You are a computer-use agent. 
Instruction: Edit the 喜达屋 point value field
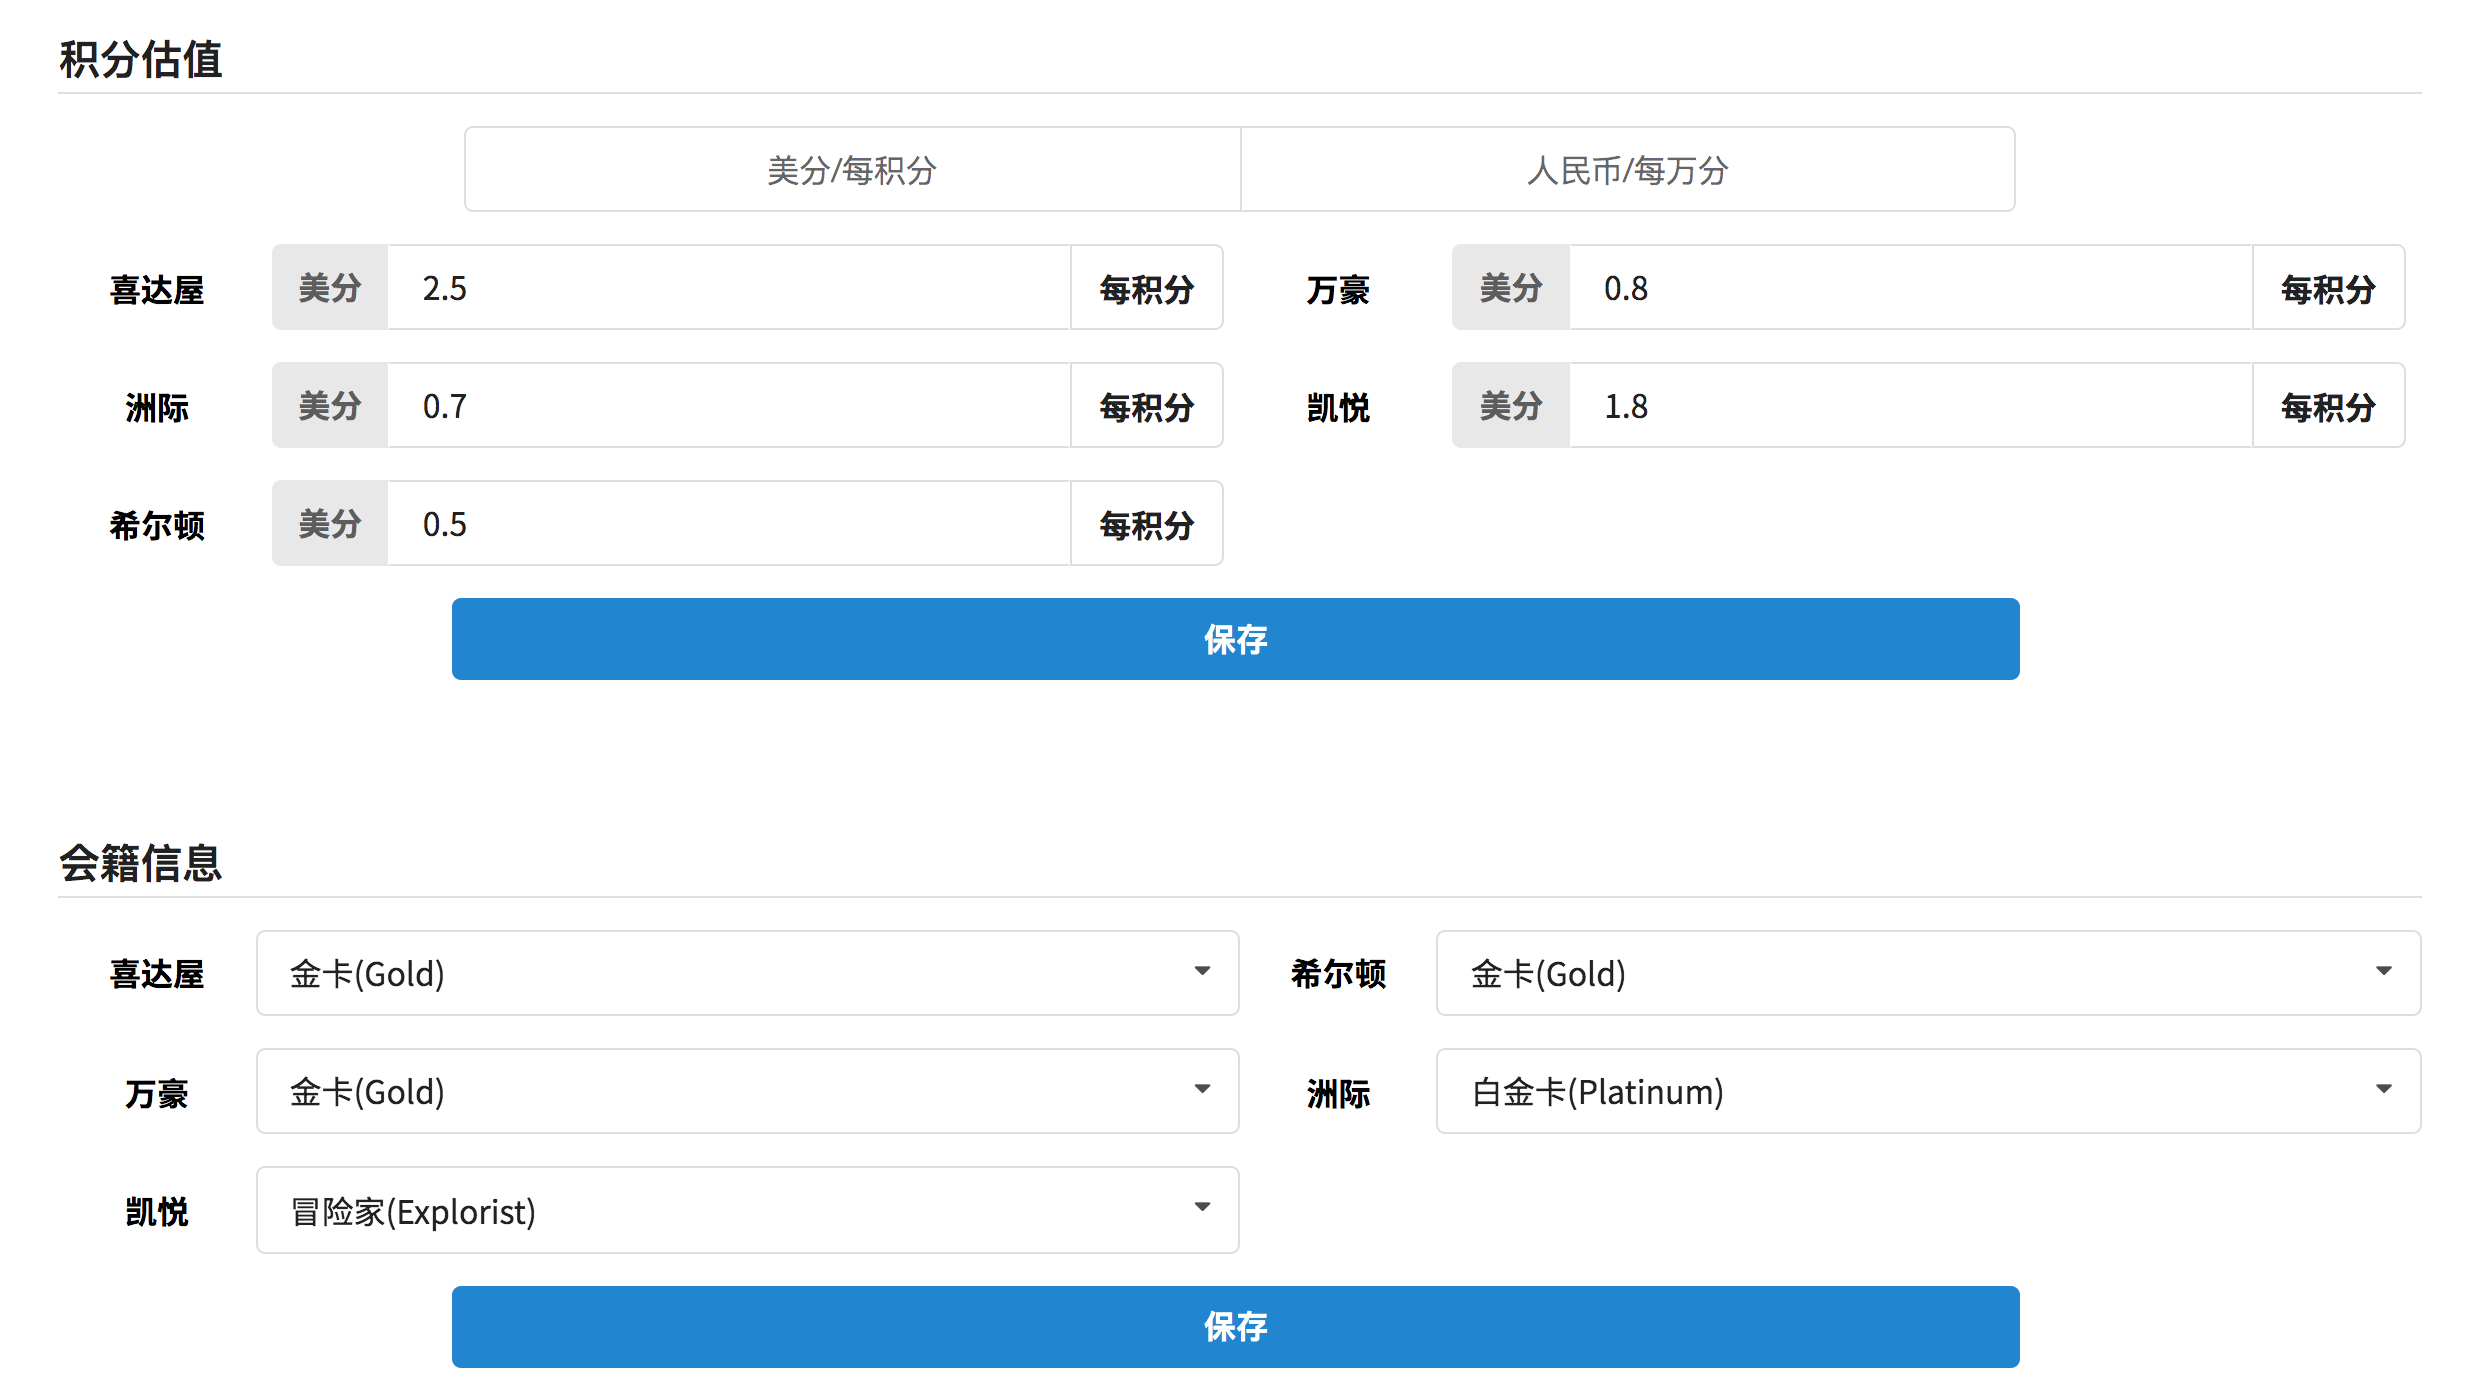click(x=729, y=288)
